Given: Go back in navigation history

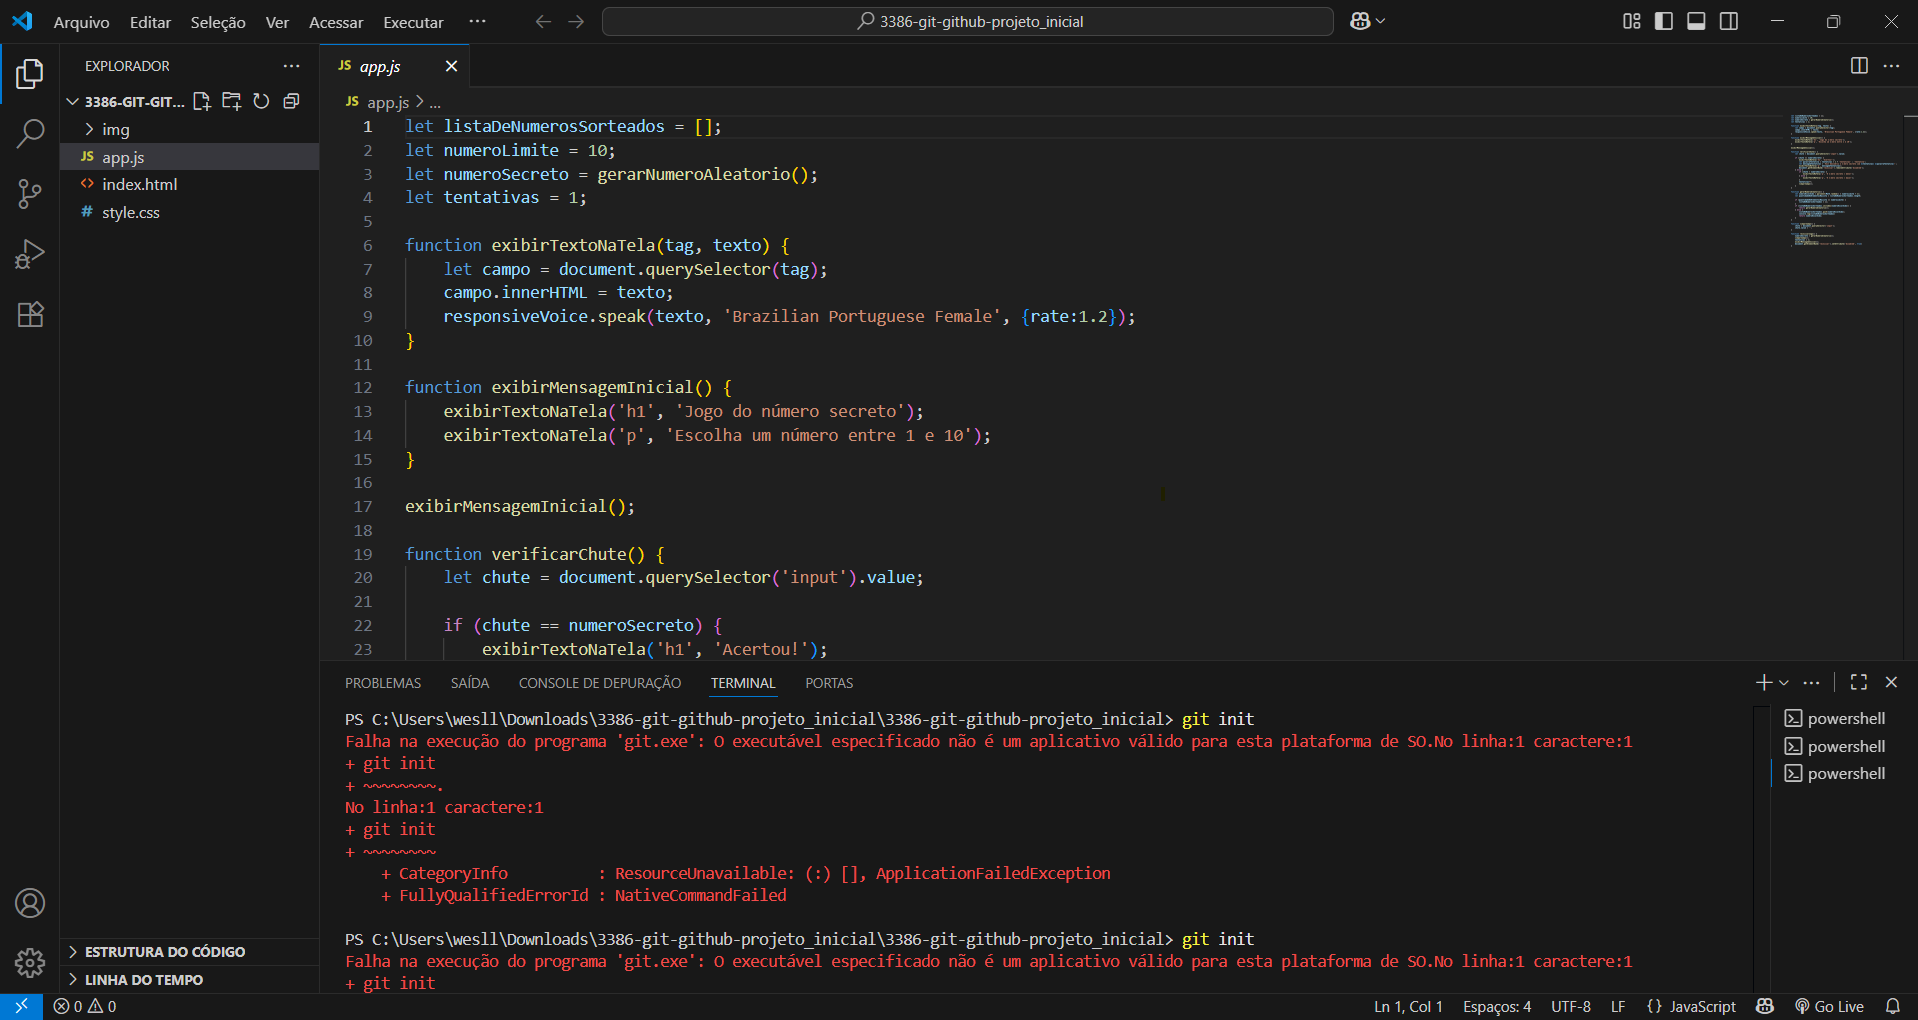Looking at the screenshot, I should 543,21.
